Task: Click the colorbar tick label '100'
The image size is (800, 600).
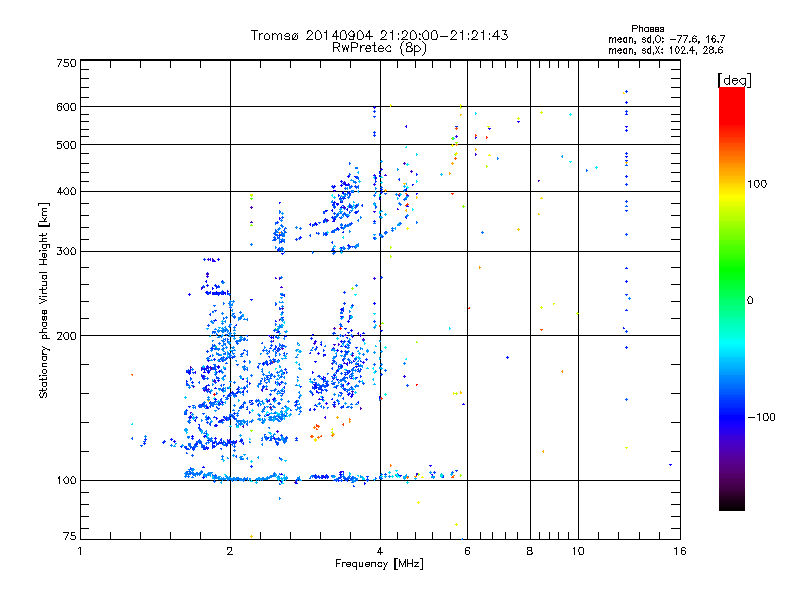Action: tap(757, 184)
